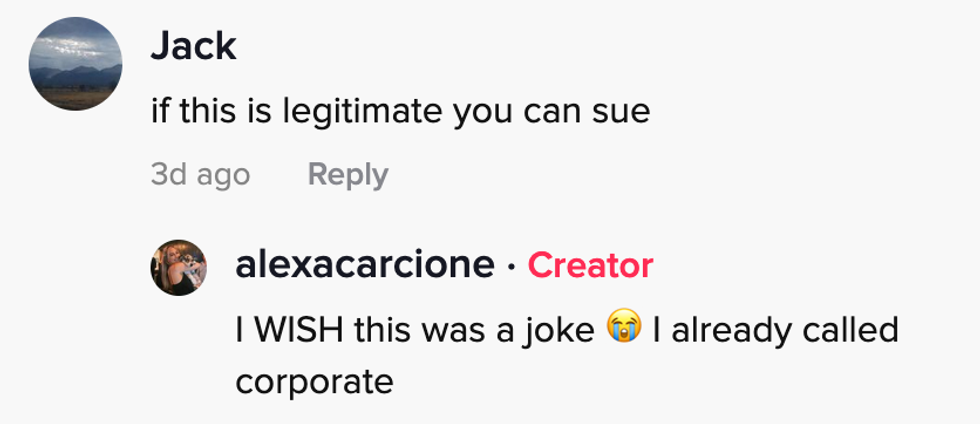Open Jack's profile picture avatar
Screen dimensions: 980x424
click(x=75, y=64)
